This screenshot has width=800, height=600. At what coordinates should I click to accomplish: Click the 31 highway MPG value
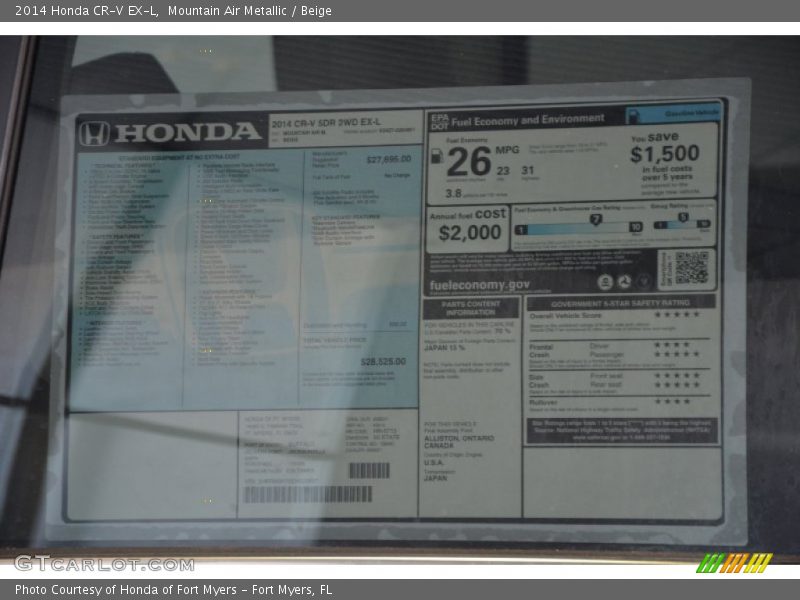(x=528, y=170)
